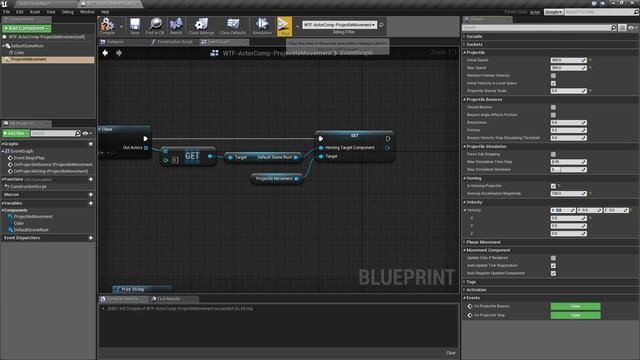
Task: Click the Homing Acceleration Magnitude field
Action: (x=568, y=193)
